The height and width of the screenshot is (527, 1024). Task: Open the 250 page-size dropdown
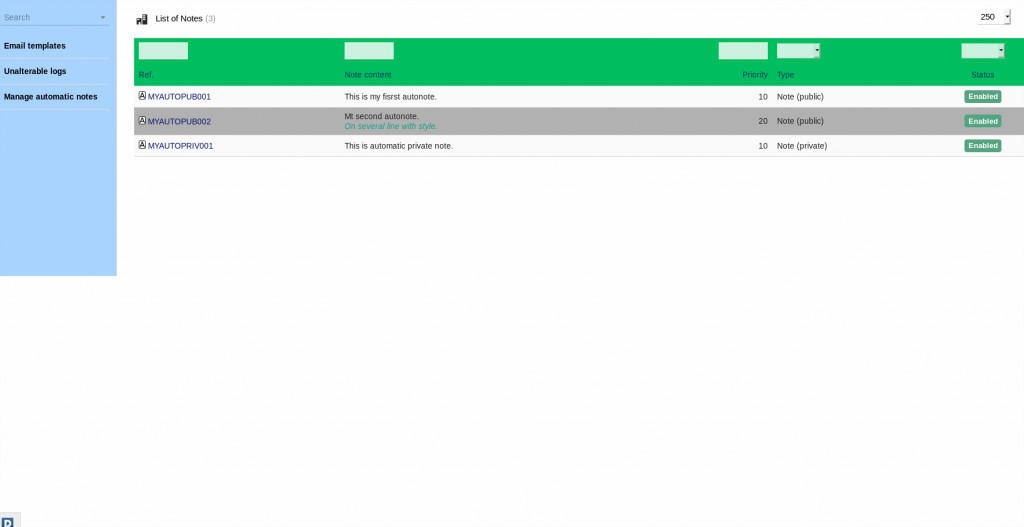click(993, 17)
